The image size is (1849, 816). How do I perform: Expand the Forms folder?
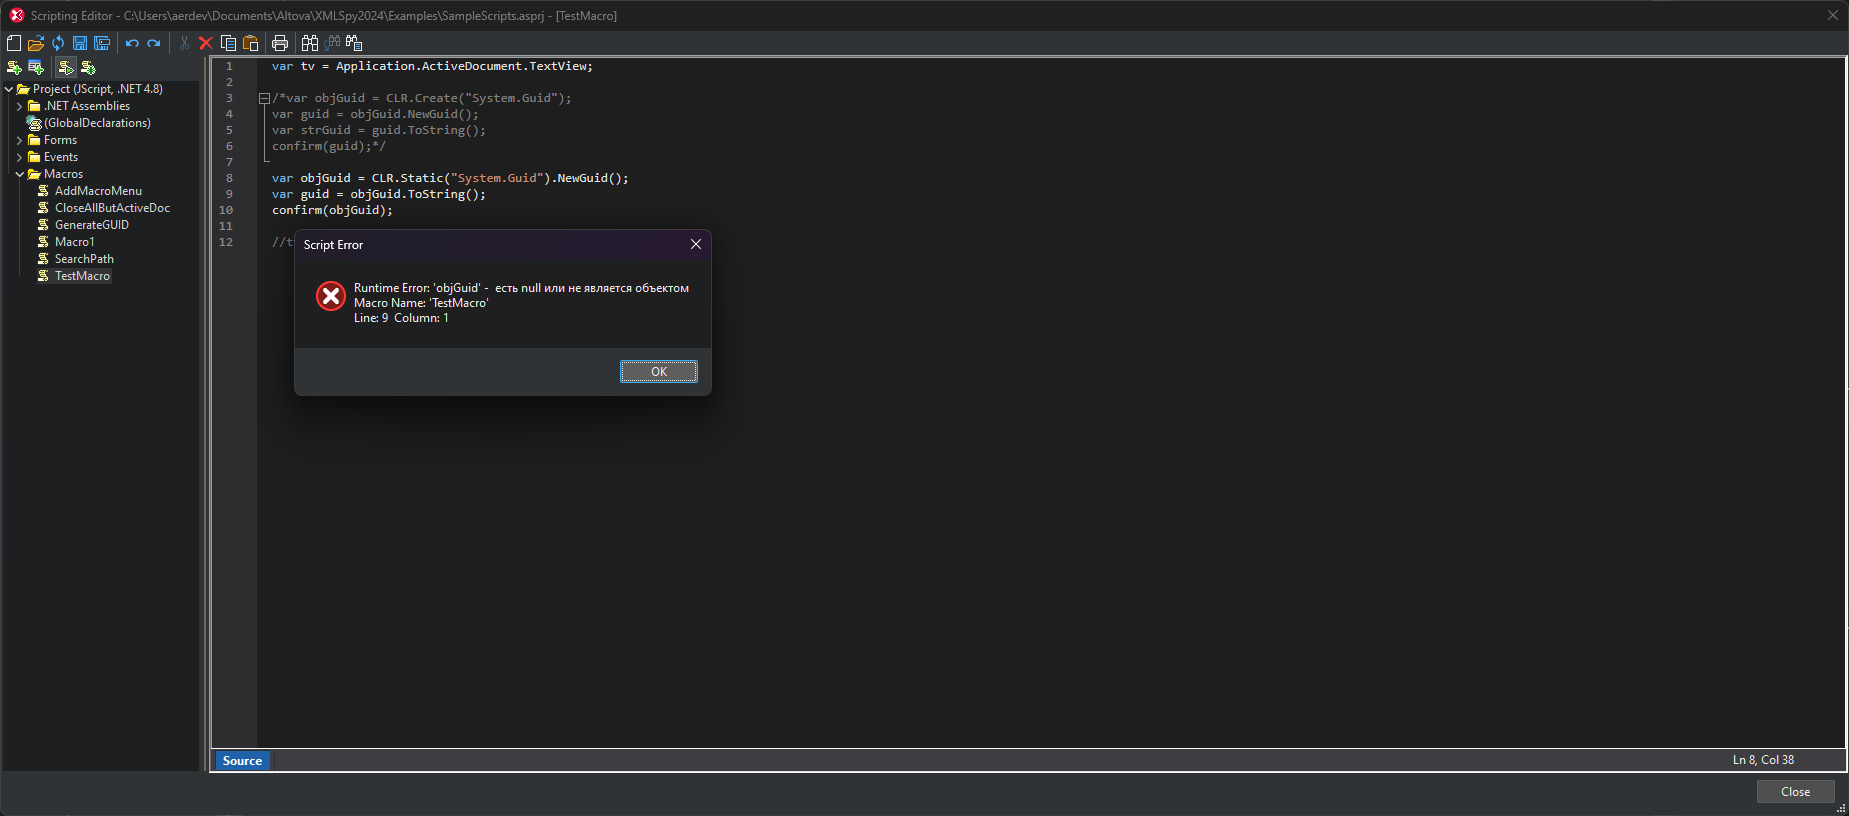point(20,140)
